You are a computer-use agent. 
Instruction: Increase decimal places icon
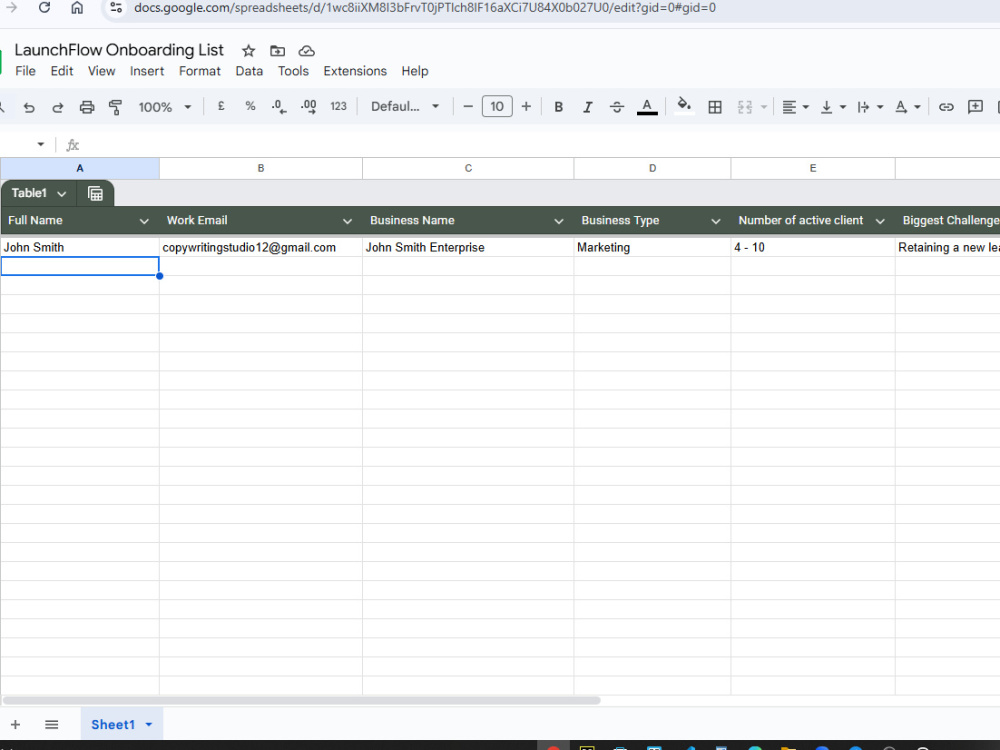[308, 107]
